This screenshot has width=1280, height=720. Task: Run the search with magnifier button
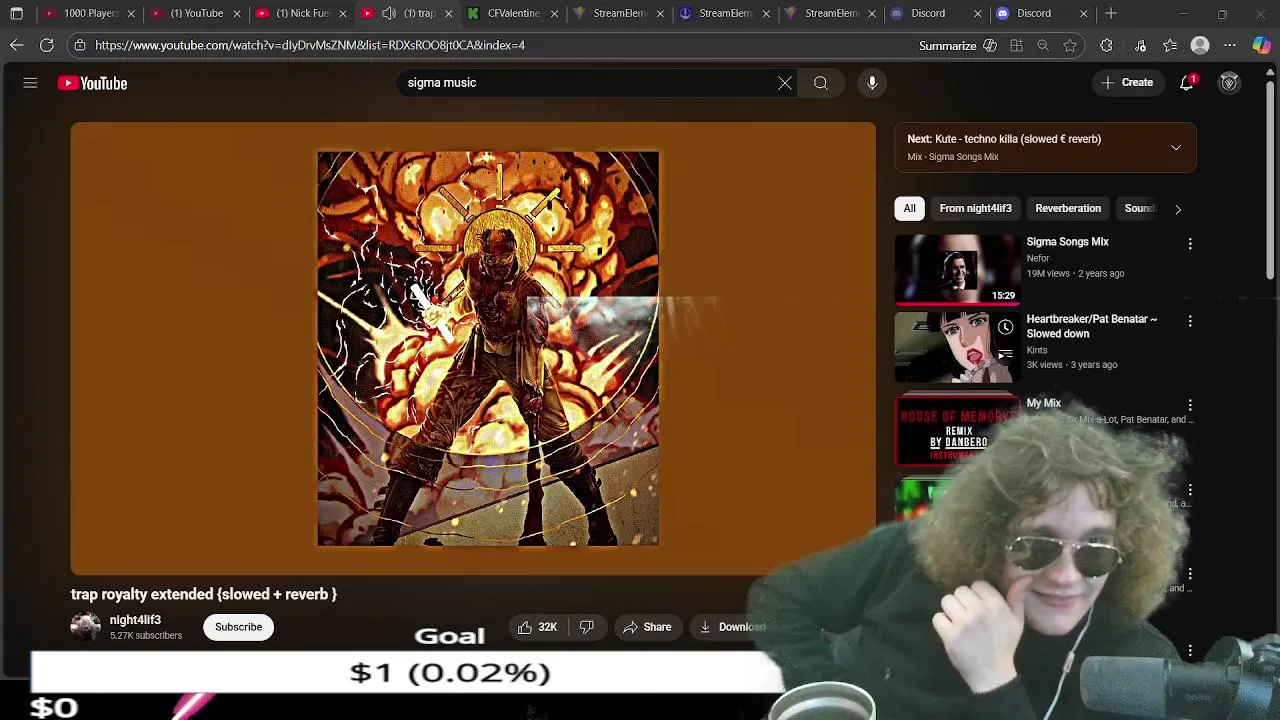820,83
